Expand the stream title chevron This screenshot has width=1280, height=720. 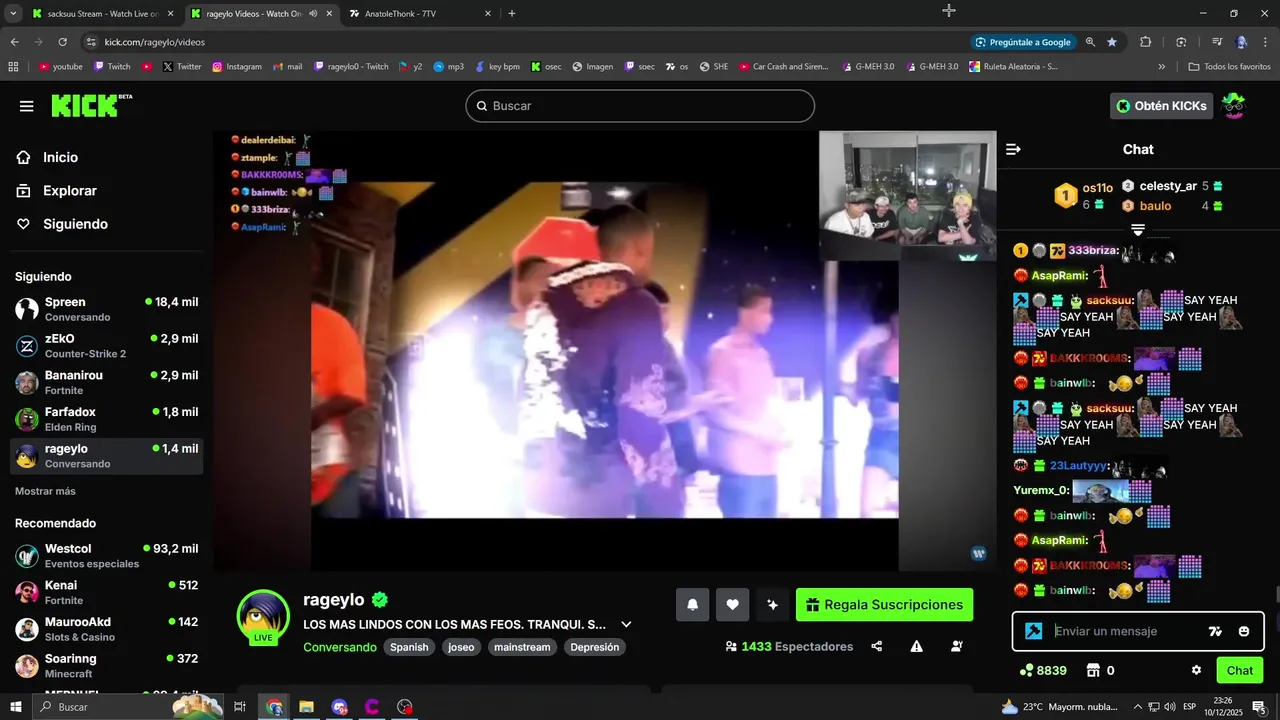tap(626, 624)
